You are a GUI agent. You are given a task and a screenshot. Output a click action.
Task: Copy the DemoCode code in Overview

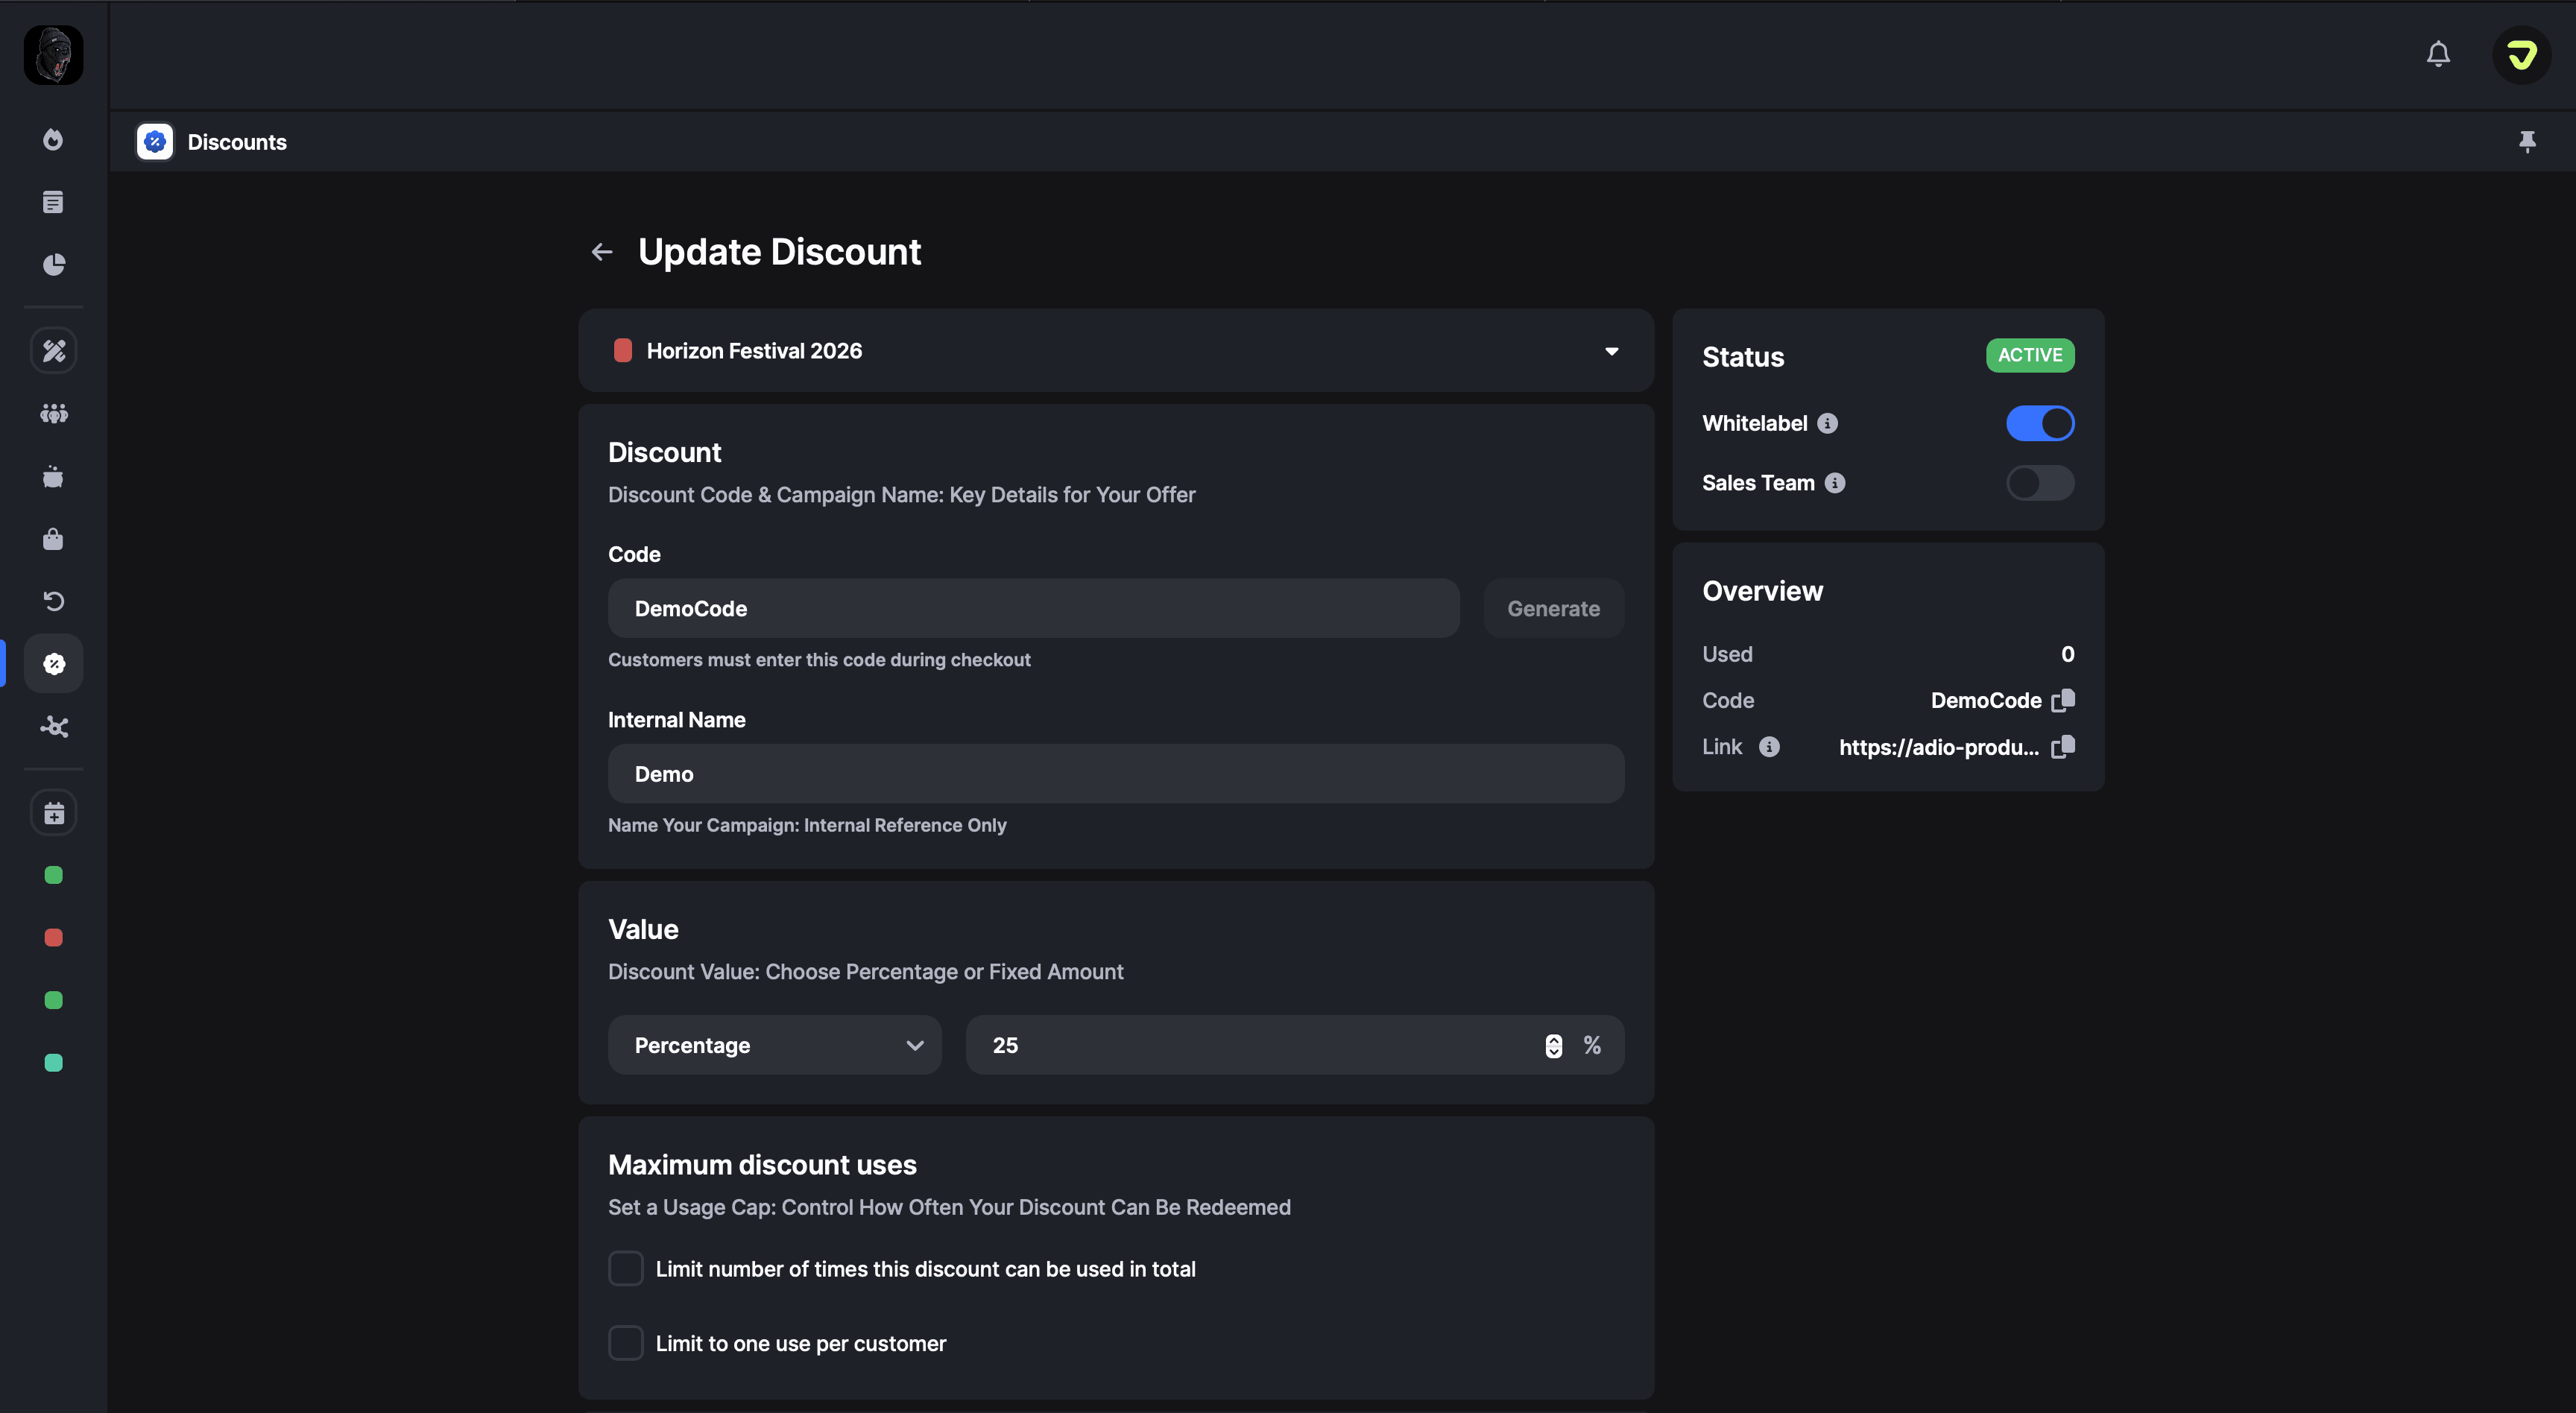(2063, 700)
